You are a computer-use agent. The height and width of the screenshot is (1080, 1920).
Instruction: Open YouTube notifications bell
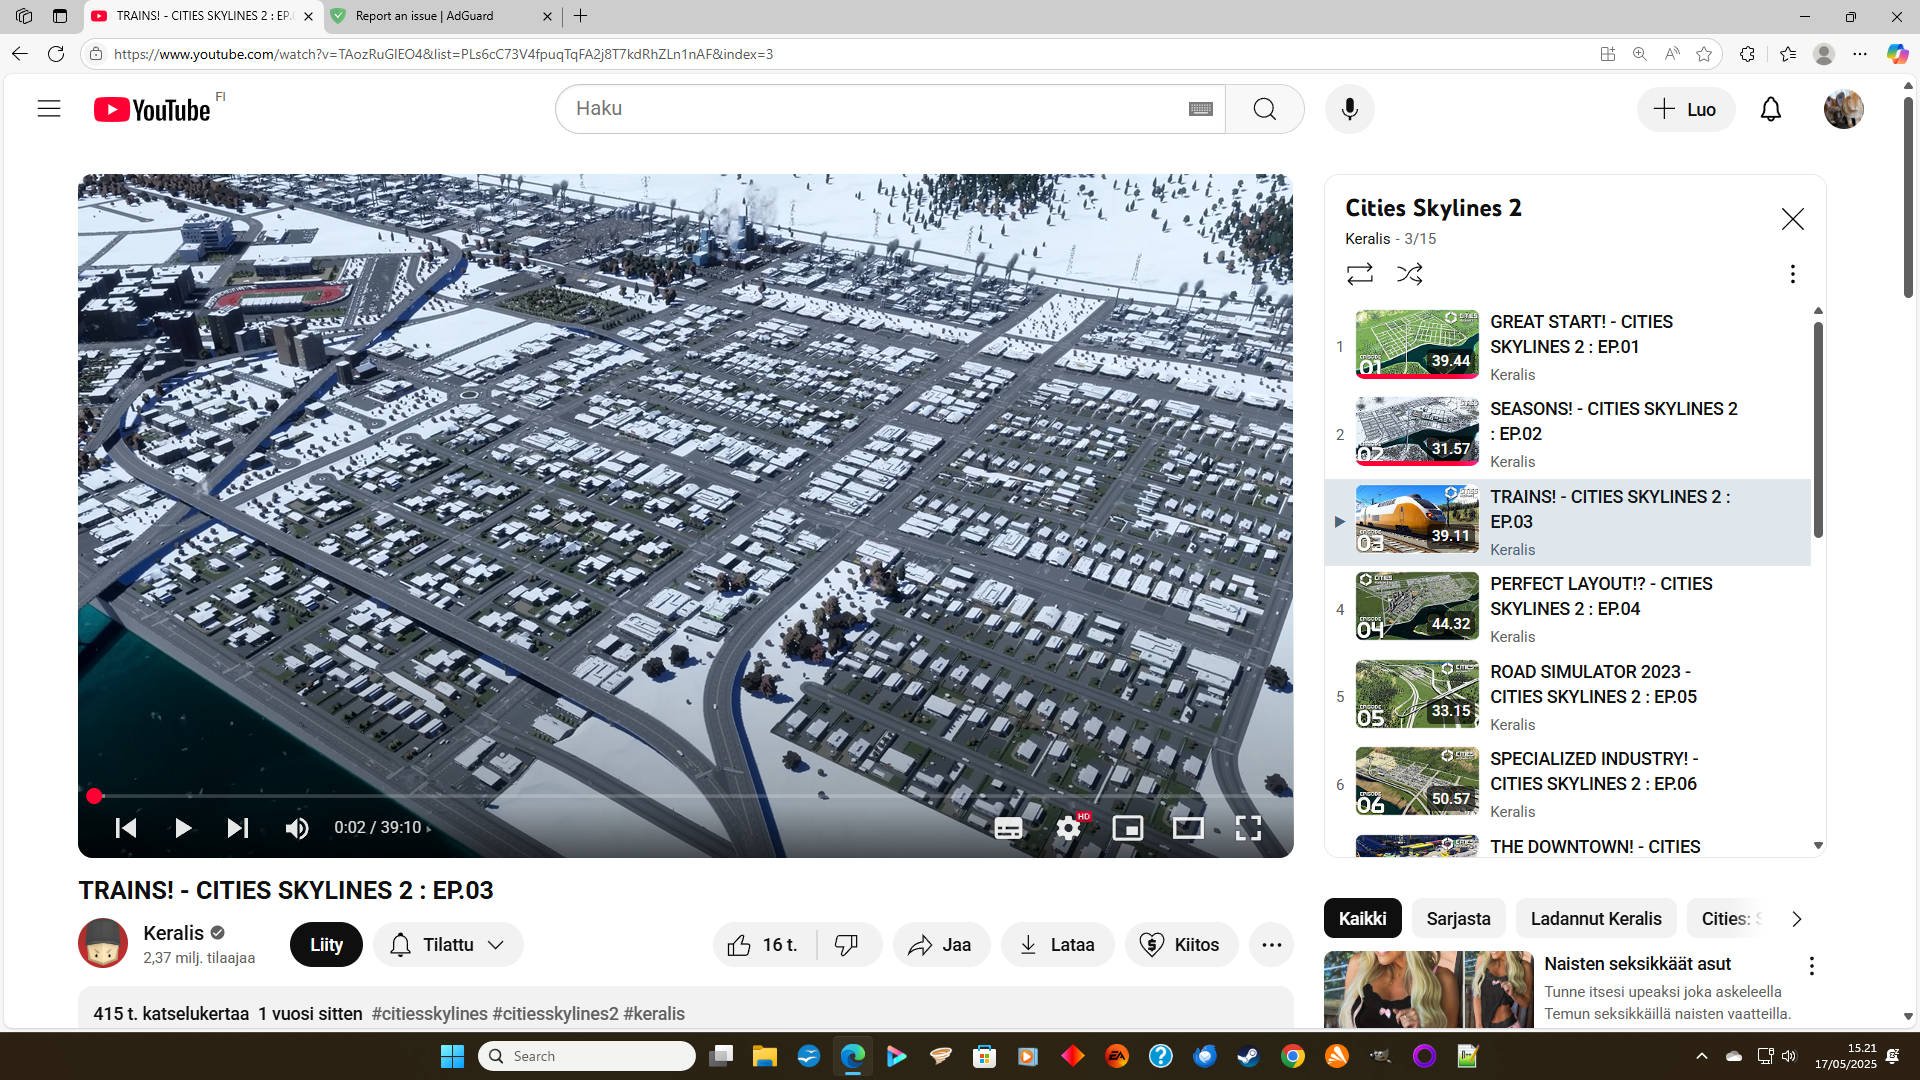[1770, 109]
